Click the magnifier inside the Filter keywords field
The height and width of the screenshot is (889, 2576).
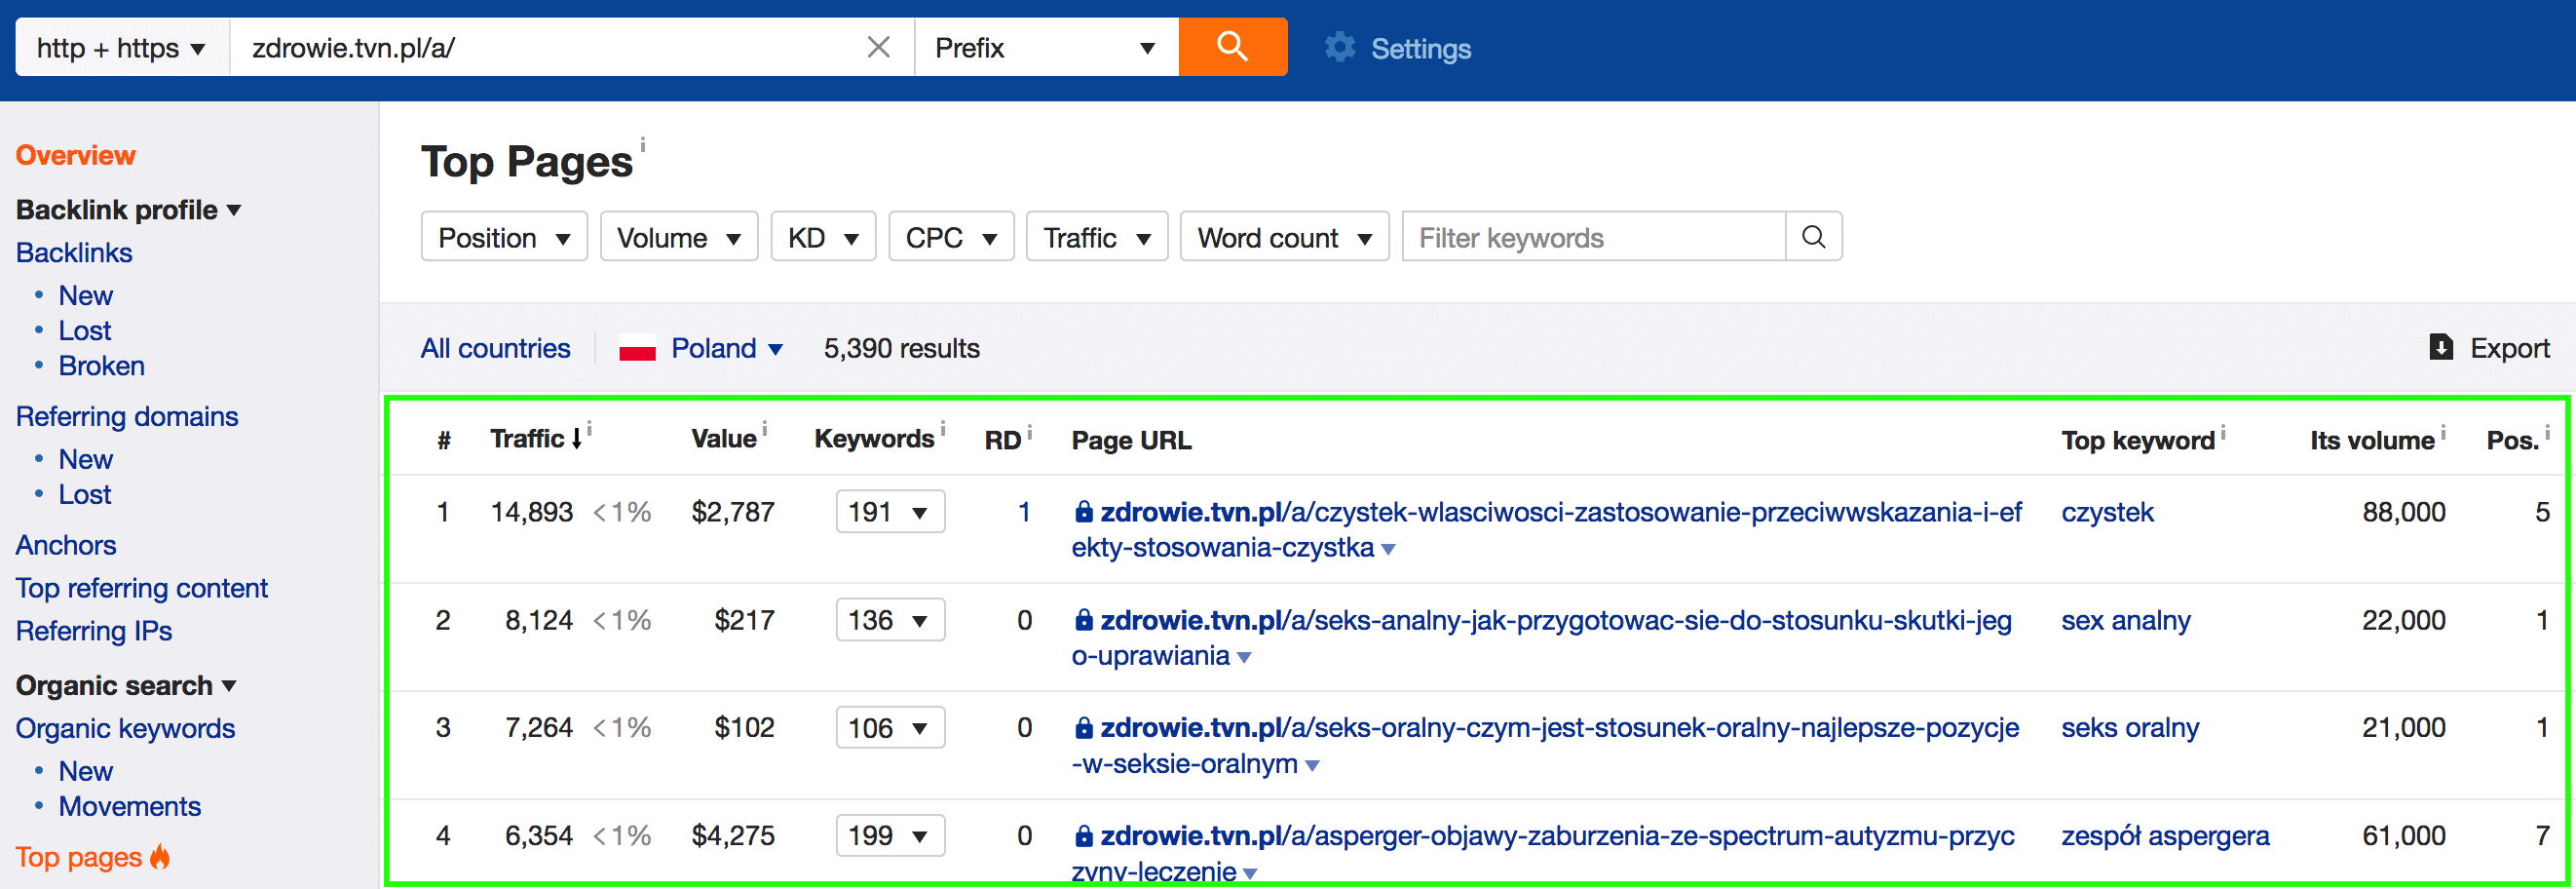coord(1814,237)
